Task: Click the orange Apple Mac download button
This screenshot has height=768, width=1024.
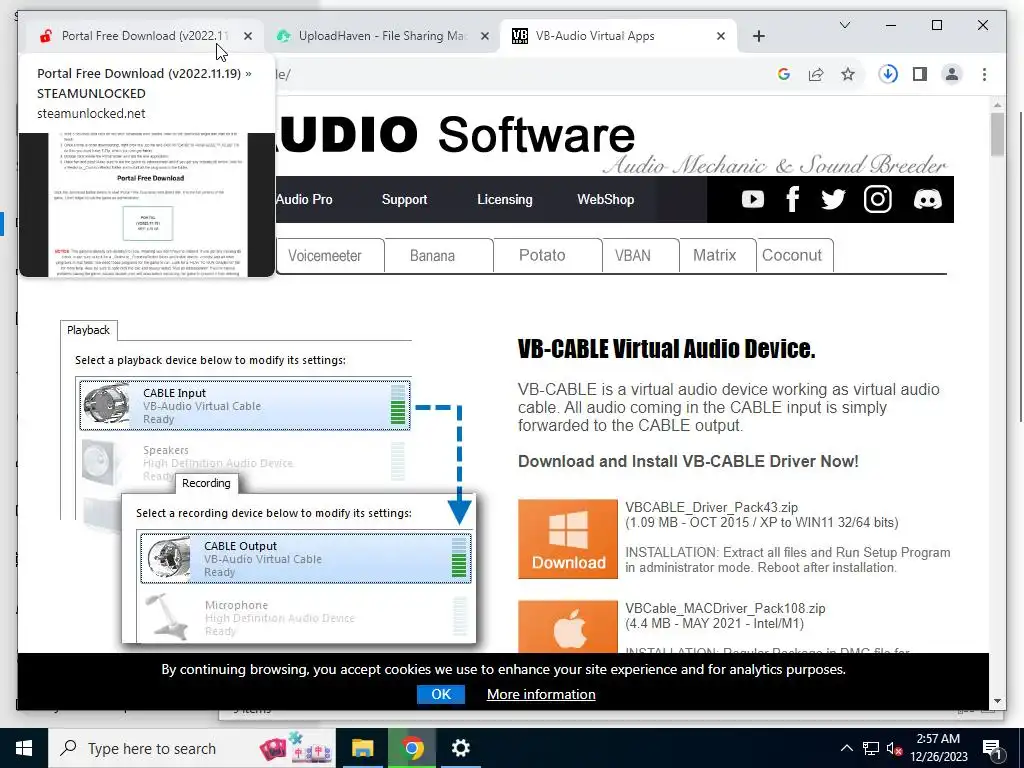Action: [x=568, y=627]
